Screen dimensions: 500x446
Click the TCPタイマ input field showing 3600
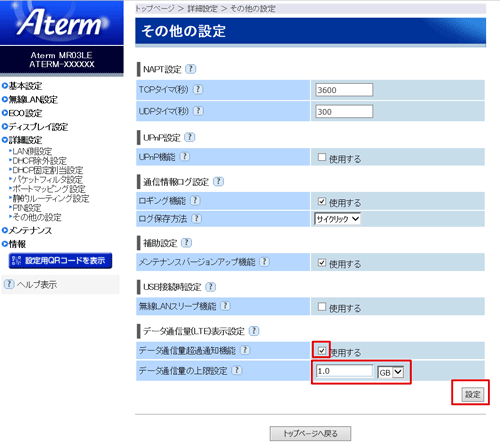pos(344,90)
